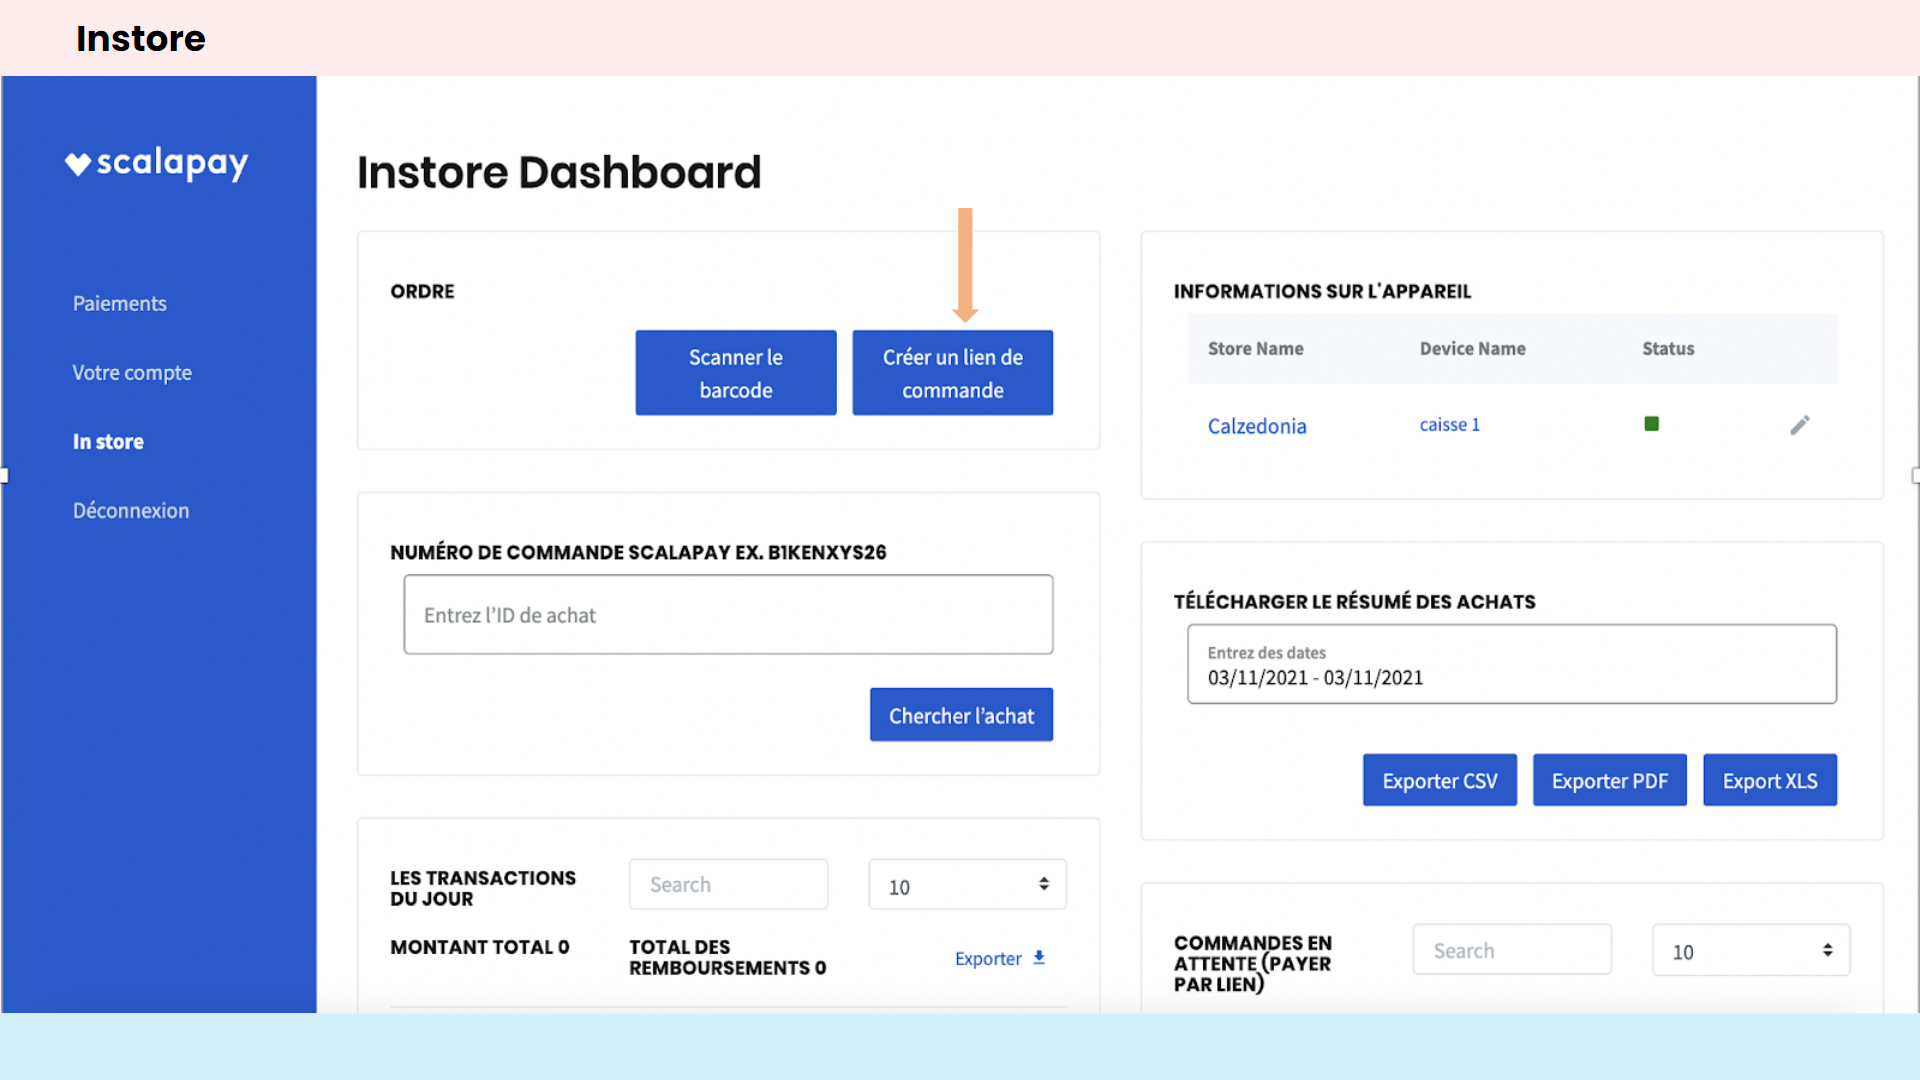Viewport: 1920px width, 1080px height.
Task: Click the pencil edit icon for caisse 1
Action: tap(1799, 425)
